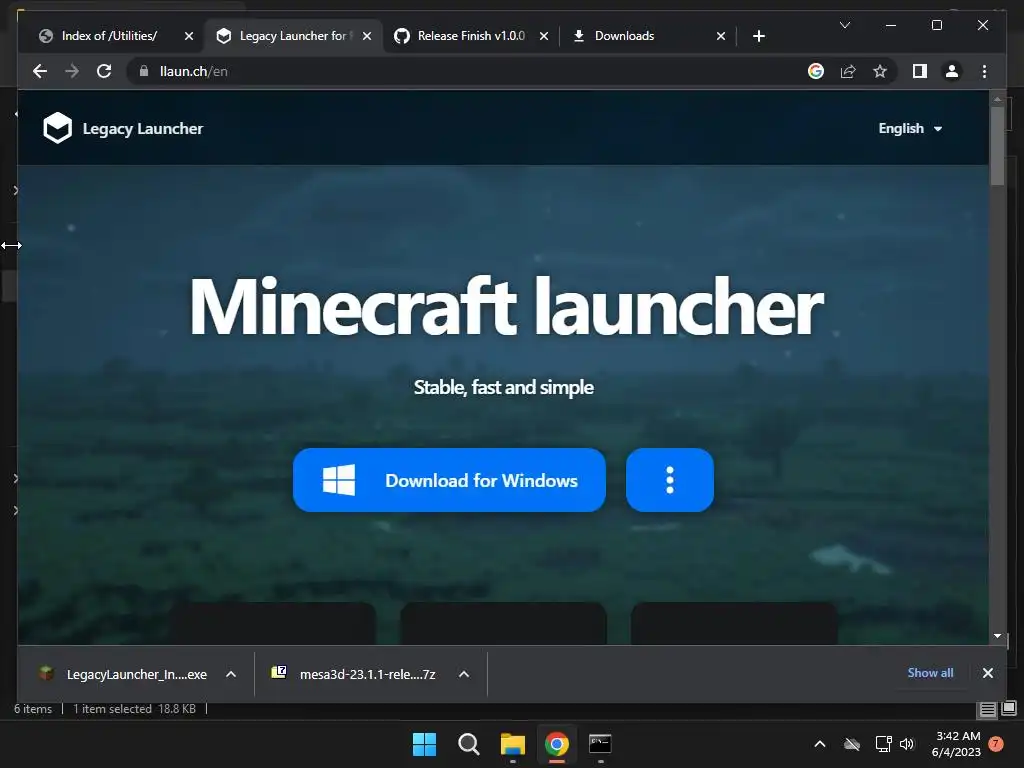This screenshot has width=1024, height=768.
Task: Switch to Index of /Utilities/ tab
Action: (109, 36)
